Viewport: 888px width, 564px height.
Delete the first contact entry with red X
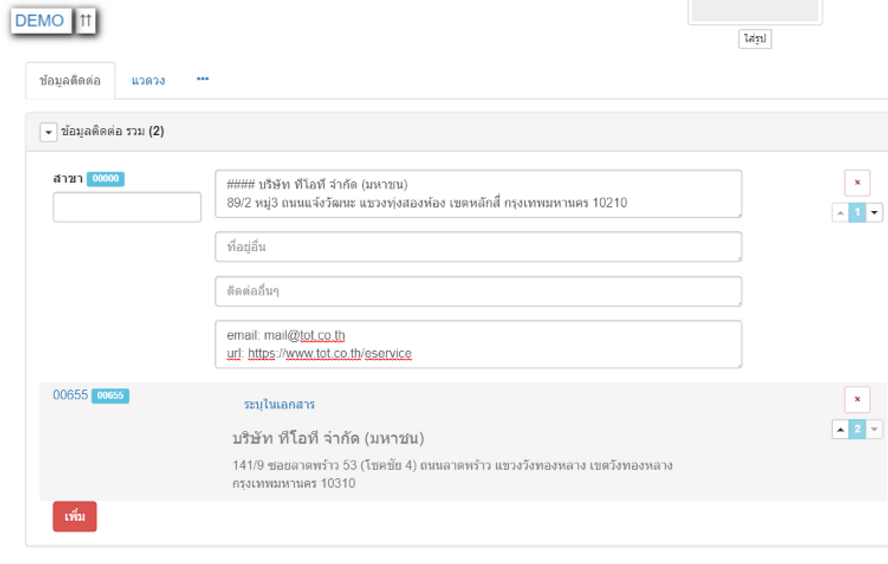point(857,183)
